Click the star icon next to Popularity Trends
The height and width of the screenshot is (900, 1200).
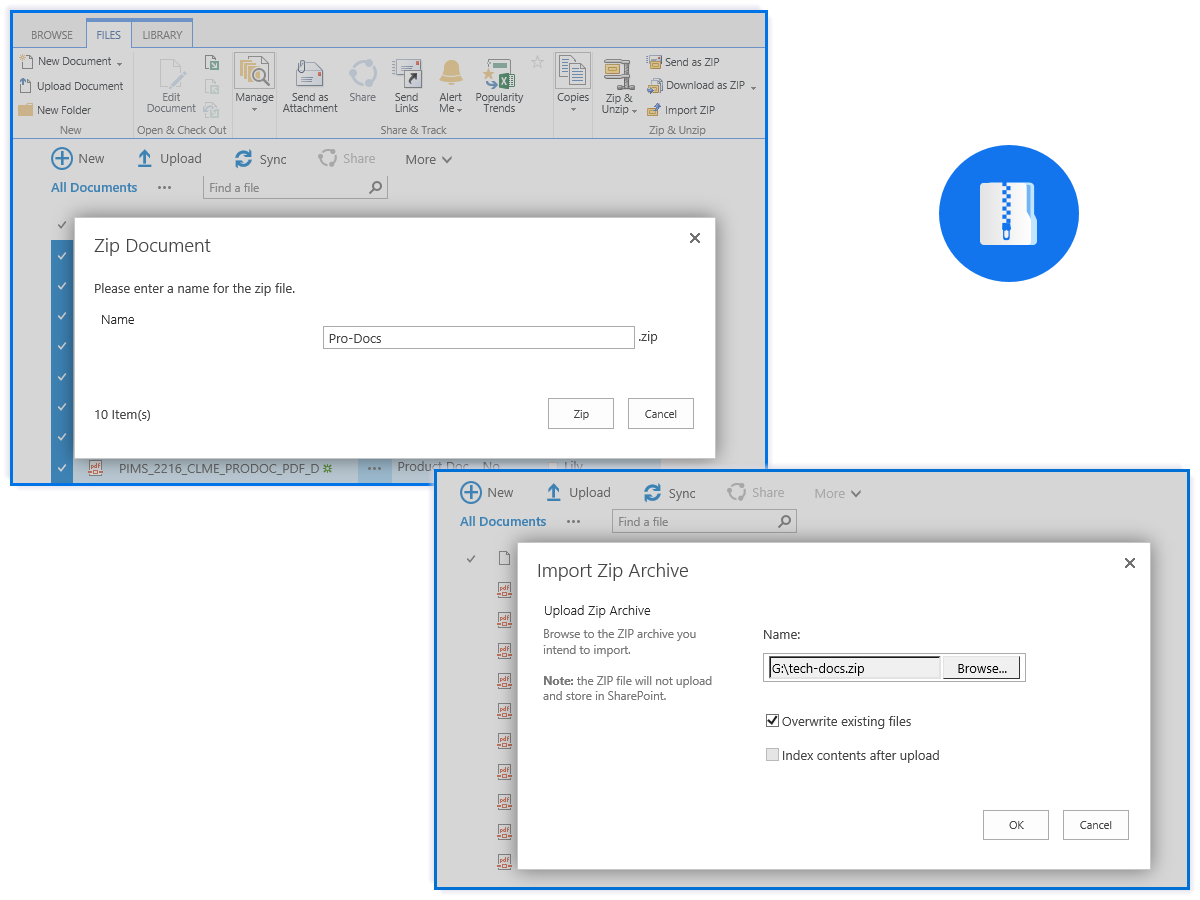tap(537, 62)
